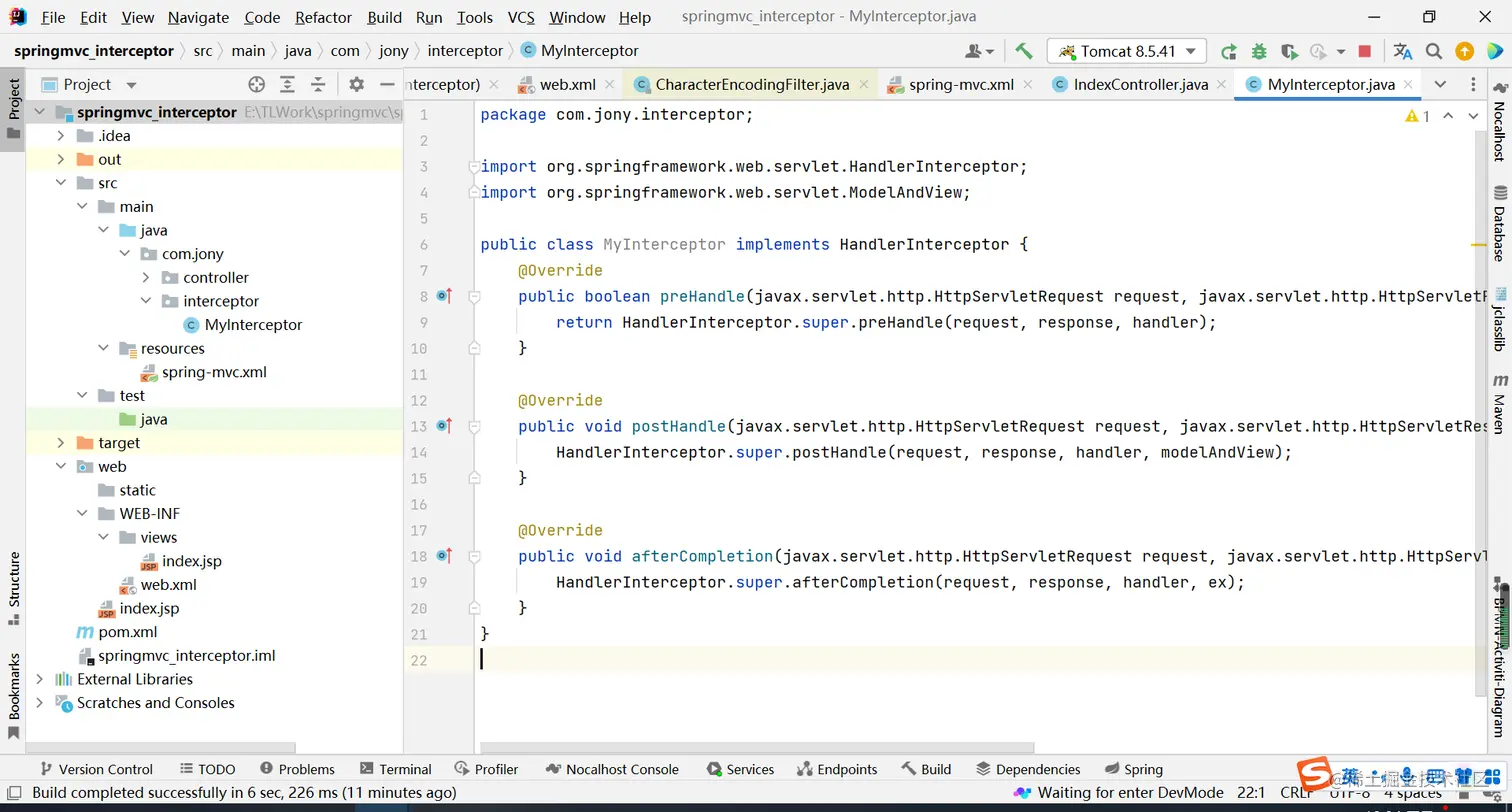
Task: Open the Nocalhost Console tool window
Action: (x=611, y=769)
